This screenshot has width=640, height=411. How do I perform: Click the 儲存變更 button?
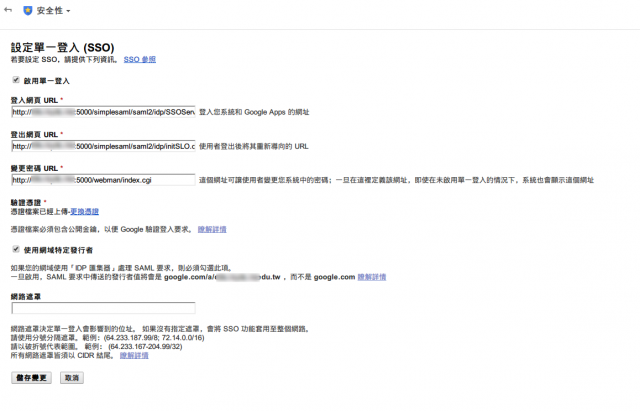(x=31, y=378)
